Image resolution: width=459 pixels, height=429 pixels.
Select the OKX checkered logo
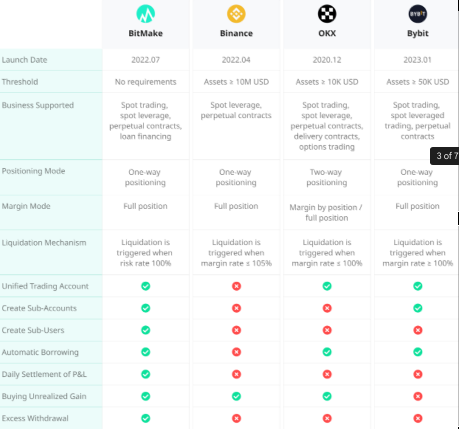(327, 14)
